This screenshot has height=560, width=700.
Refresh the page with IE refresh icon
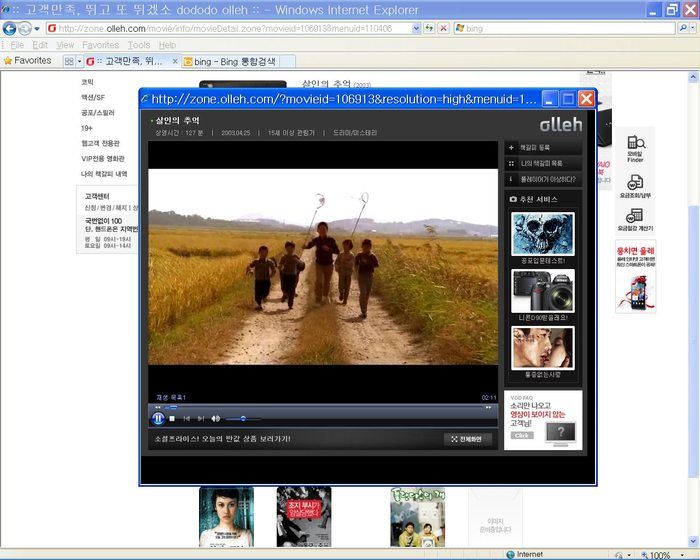click(x=429, y=29)
